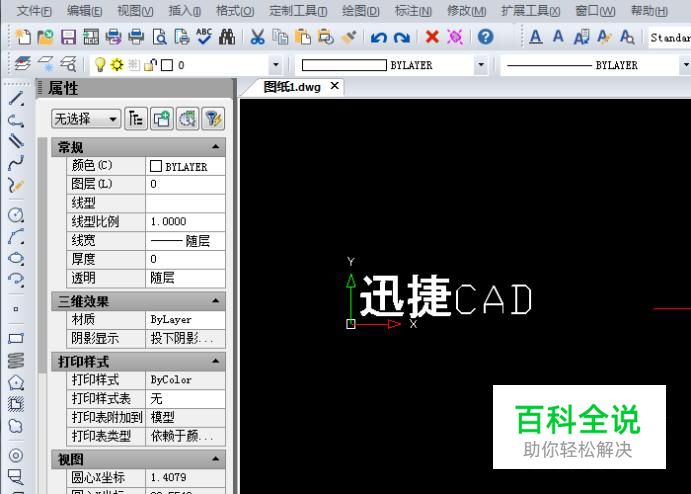Click the 颜色 BYLAYER color swatch
The image size is (691, 494).
[x=156, y=166]
